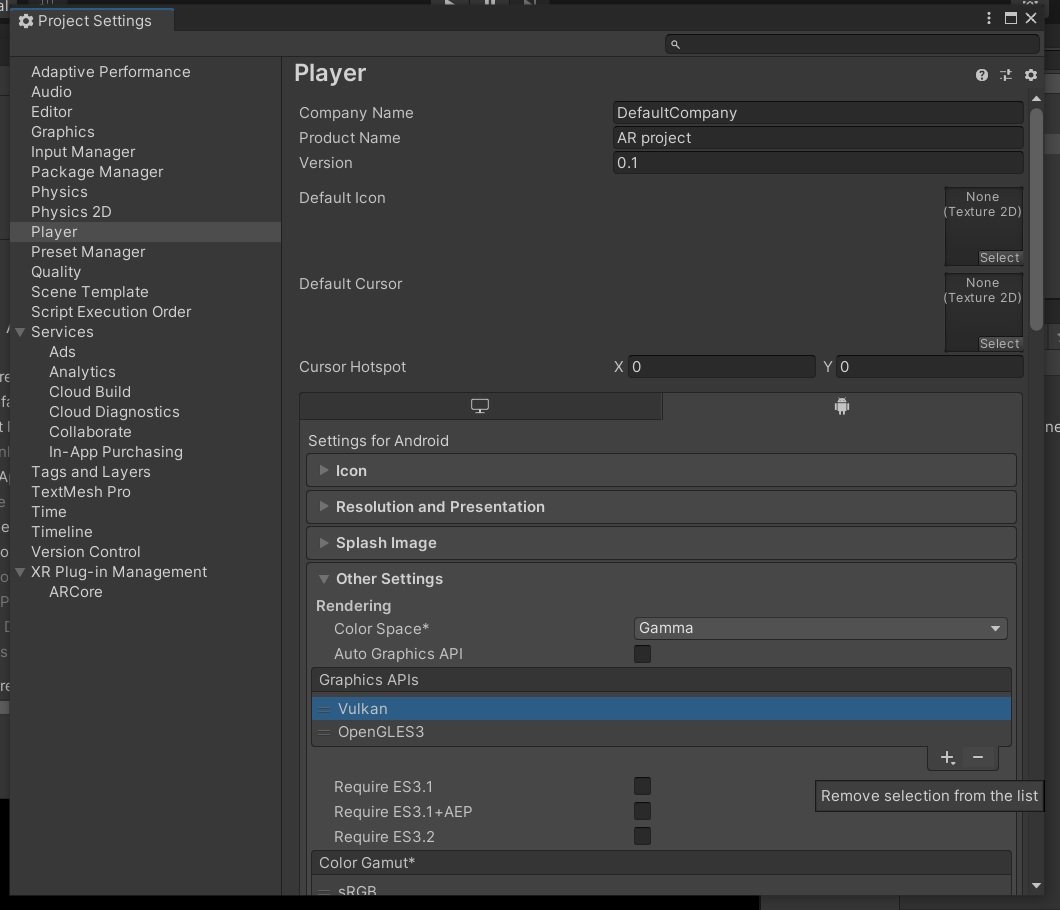Switch to the Android platform tab
Viewport: 1060px width, 910px height.
pos(842,406)
